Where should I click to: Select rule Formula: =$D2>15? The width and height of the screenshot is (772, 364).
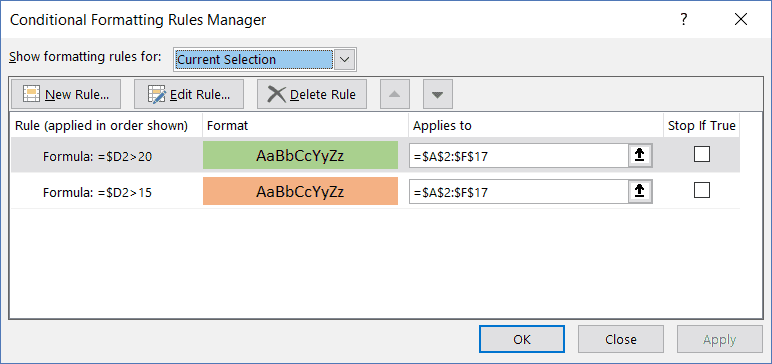(97, 192)
